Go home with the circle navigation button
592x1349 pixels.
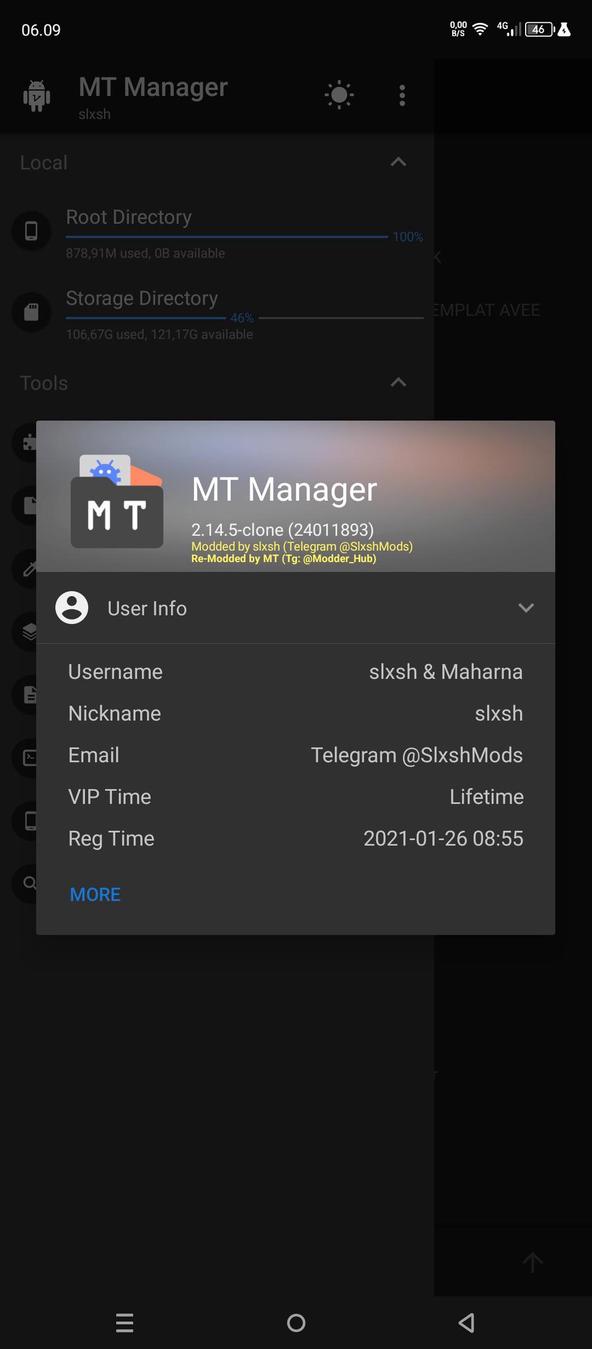pos(296,1323)
